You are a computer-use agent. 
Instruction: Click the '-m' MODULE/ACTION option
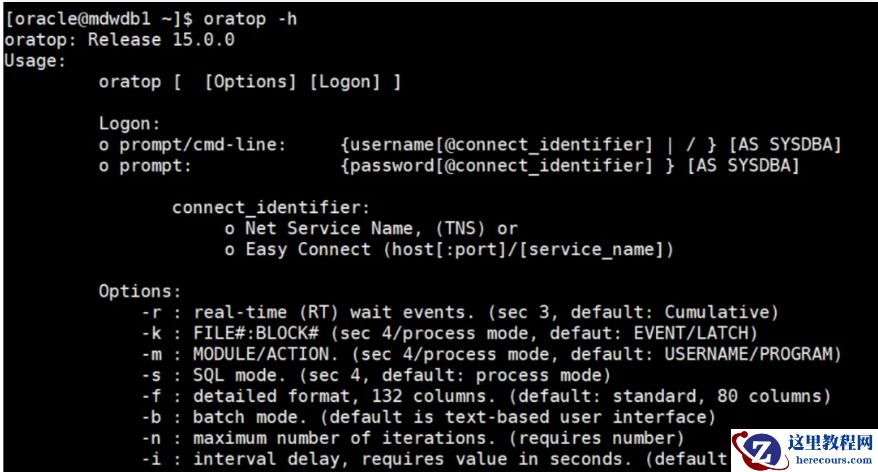click(151, 354)
